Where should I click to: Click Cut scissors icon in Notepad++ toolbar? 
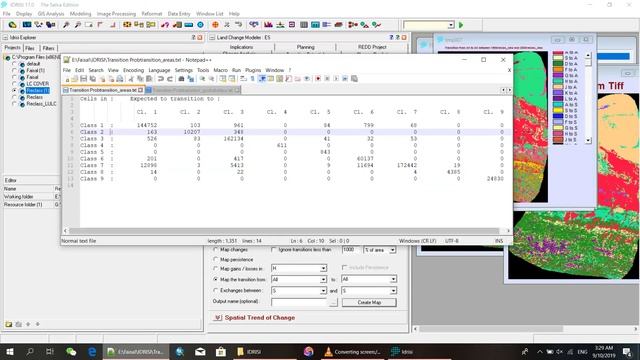(x=131, y=79)
